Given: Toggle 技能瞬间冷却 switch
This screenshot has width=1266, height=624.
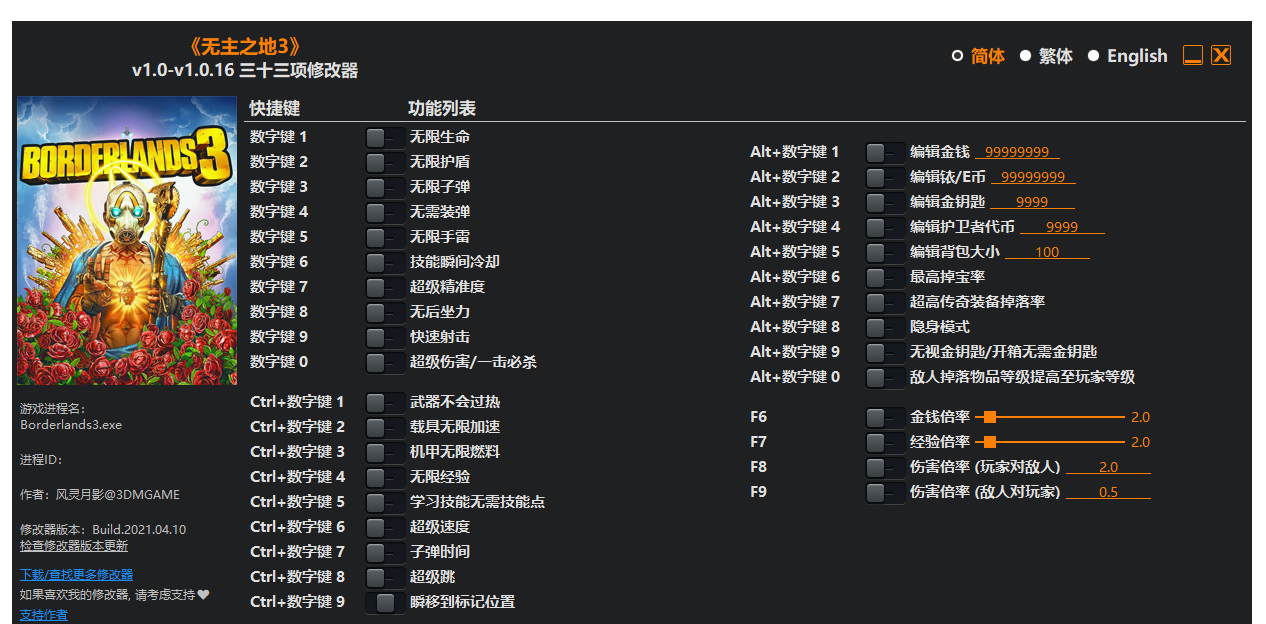Looking at the screenshot, I should pos(385,262).
